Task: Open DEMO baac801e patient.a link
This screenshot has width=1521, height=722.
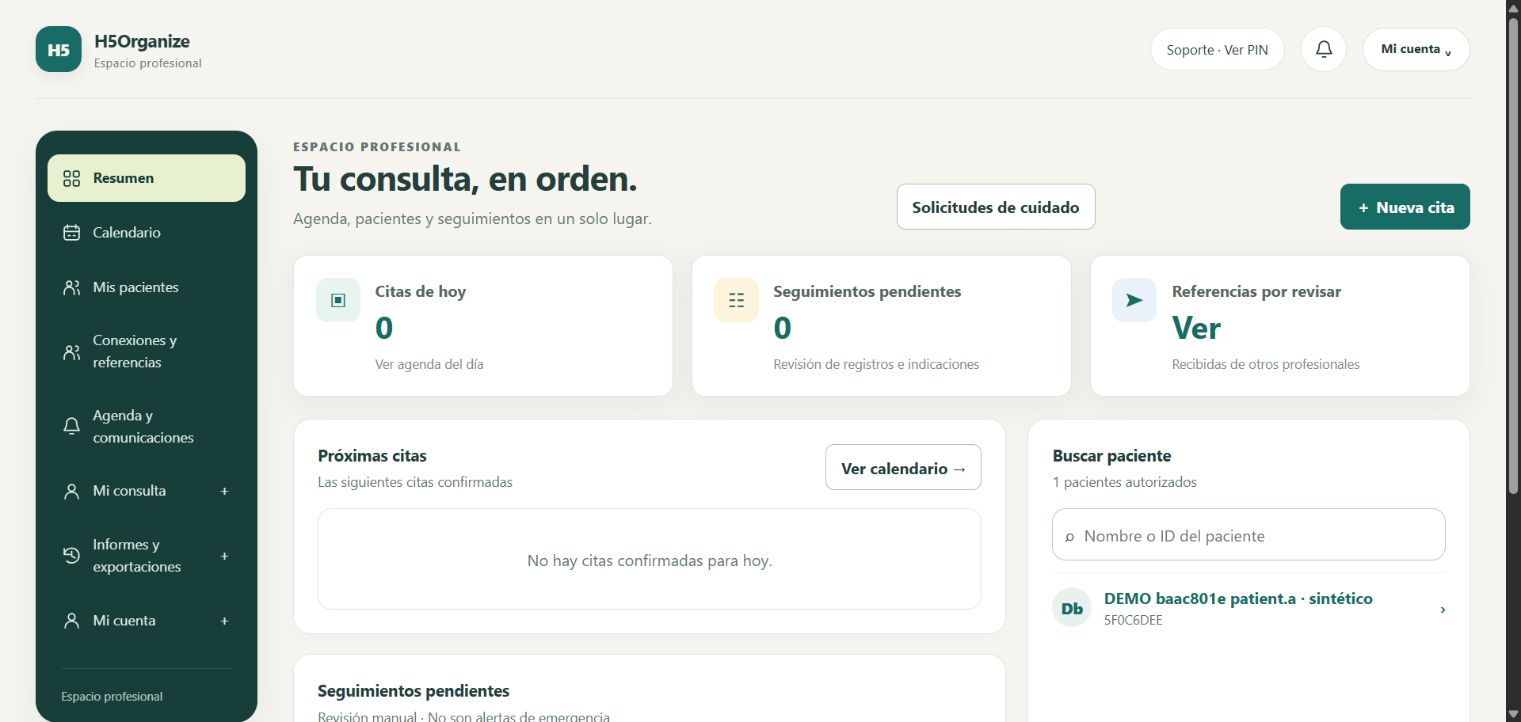Action: 1238,599
